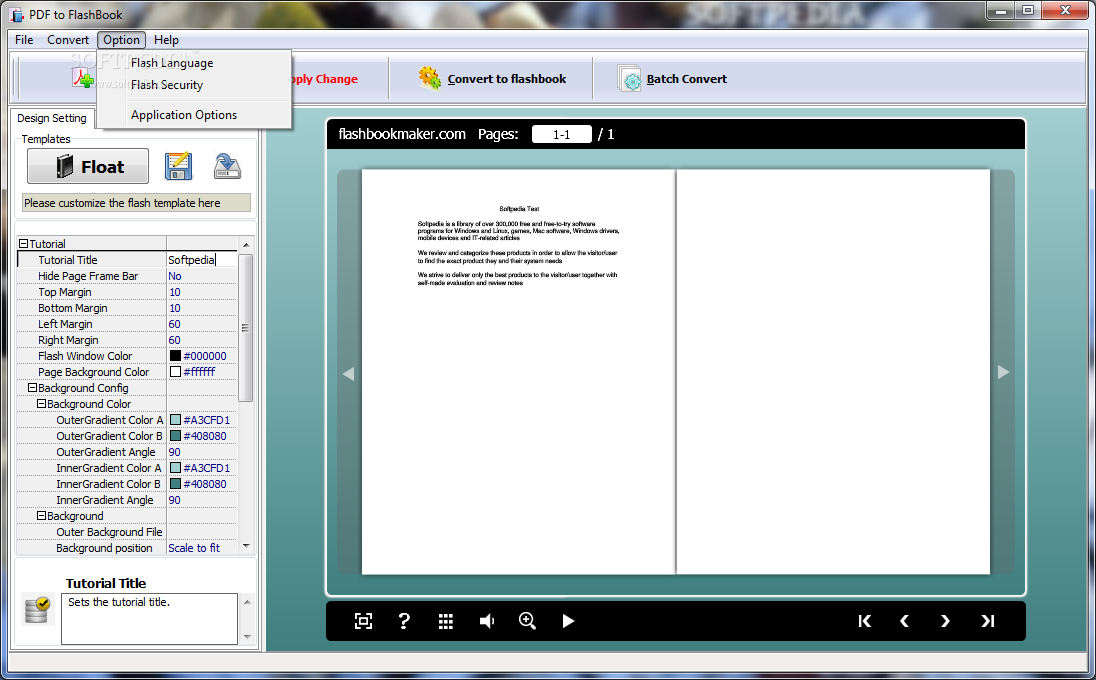The image size is (1096, 680).
Task: Click the Tutorial Title Softpedia input field
Action: tap(201, 260)
